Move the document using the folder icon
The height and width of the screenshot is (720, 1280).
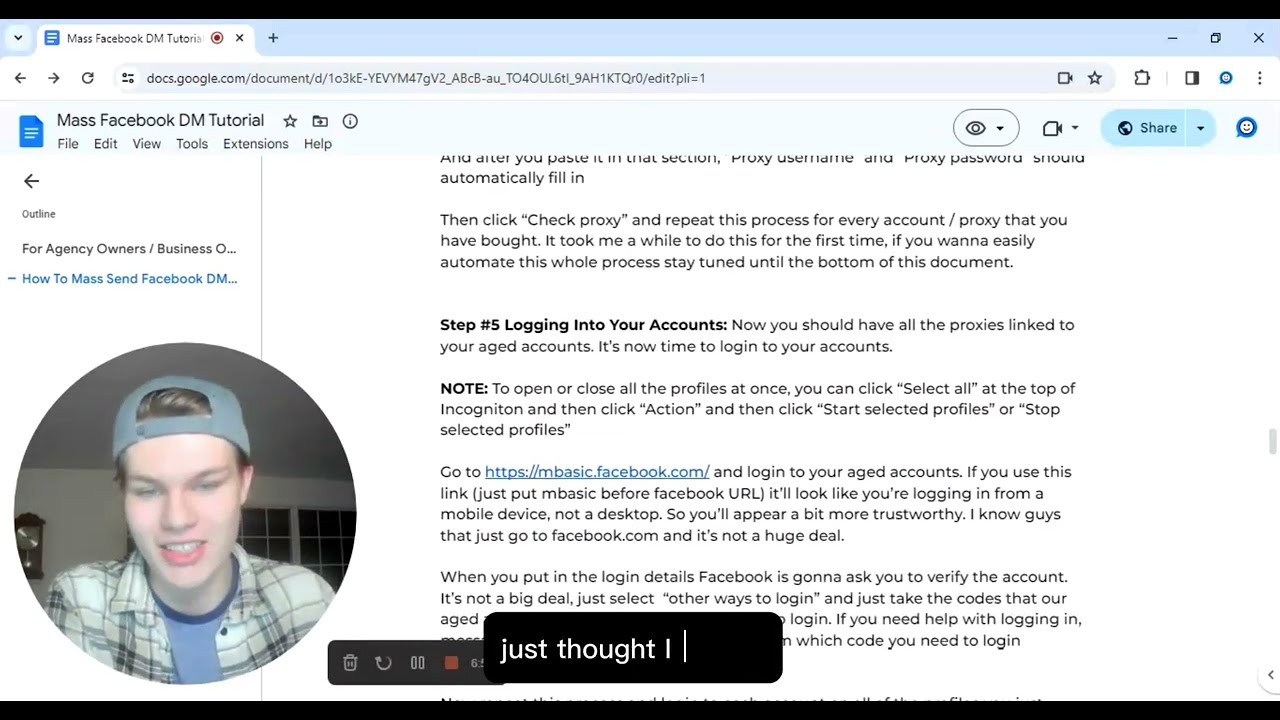point(320,121)
